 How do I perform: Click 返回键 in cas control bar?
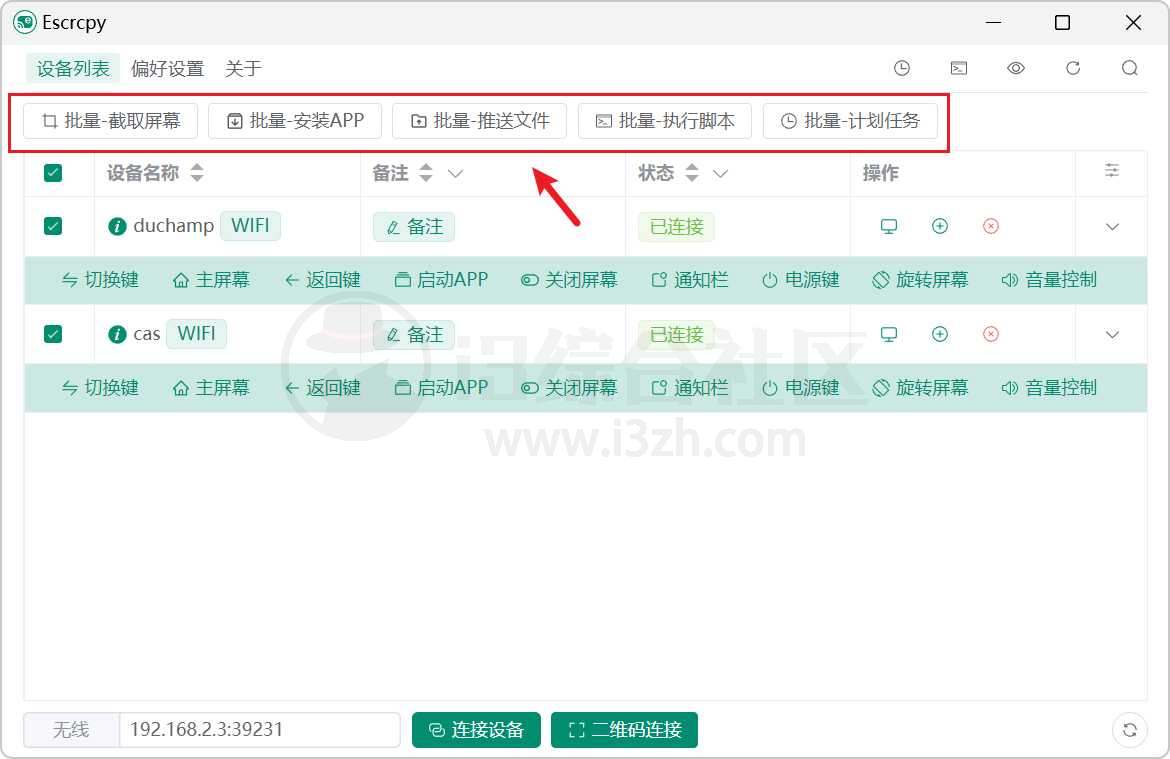point(322,388)
